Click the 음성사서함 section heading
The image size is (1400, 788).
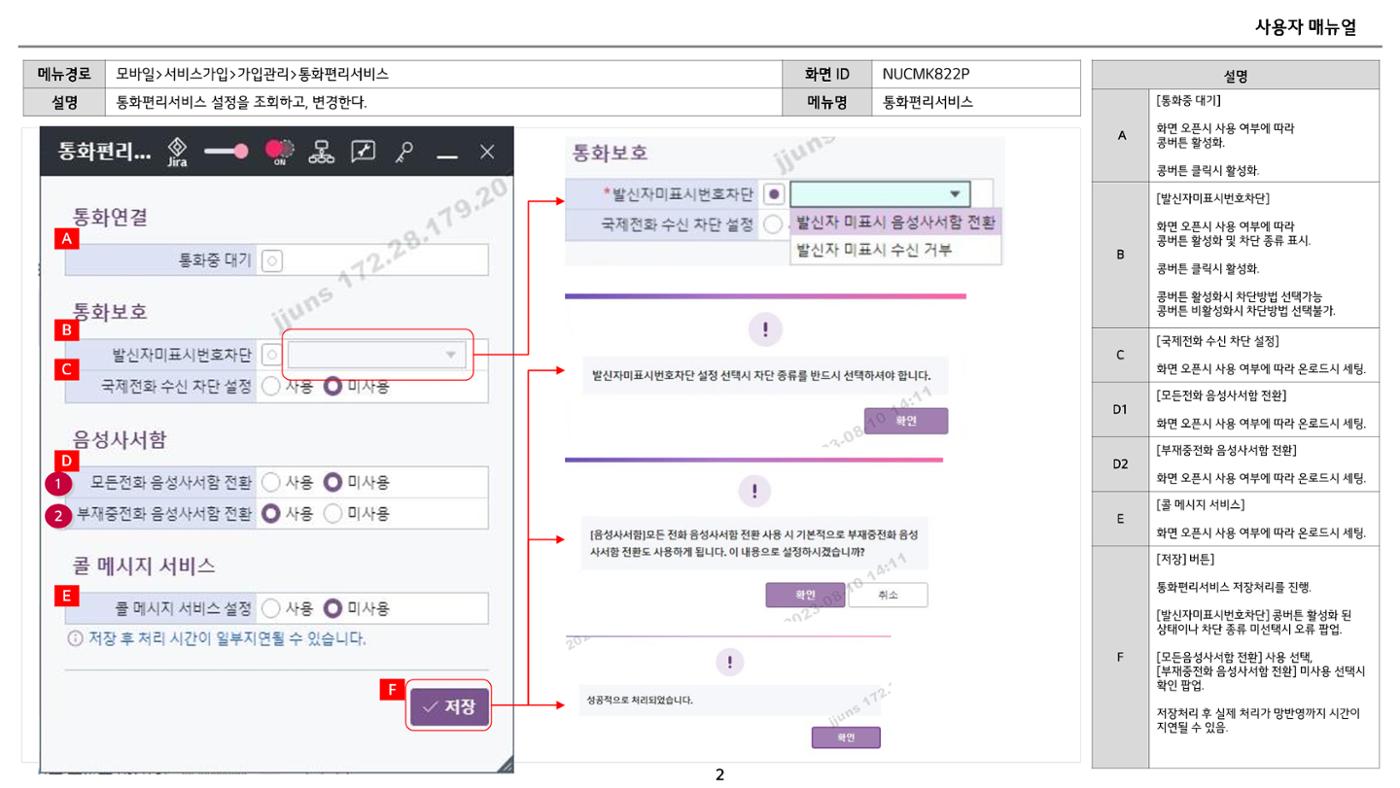(x=120, y=438)
